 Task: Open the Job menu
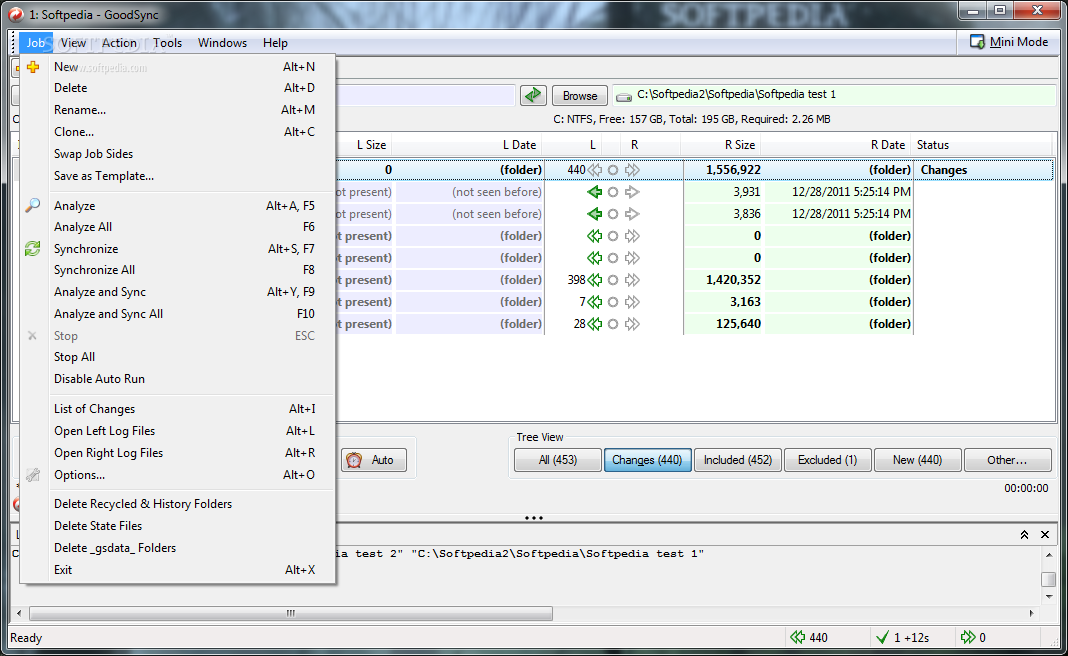pyautogui.click(x=35, y=43)
